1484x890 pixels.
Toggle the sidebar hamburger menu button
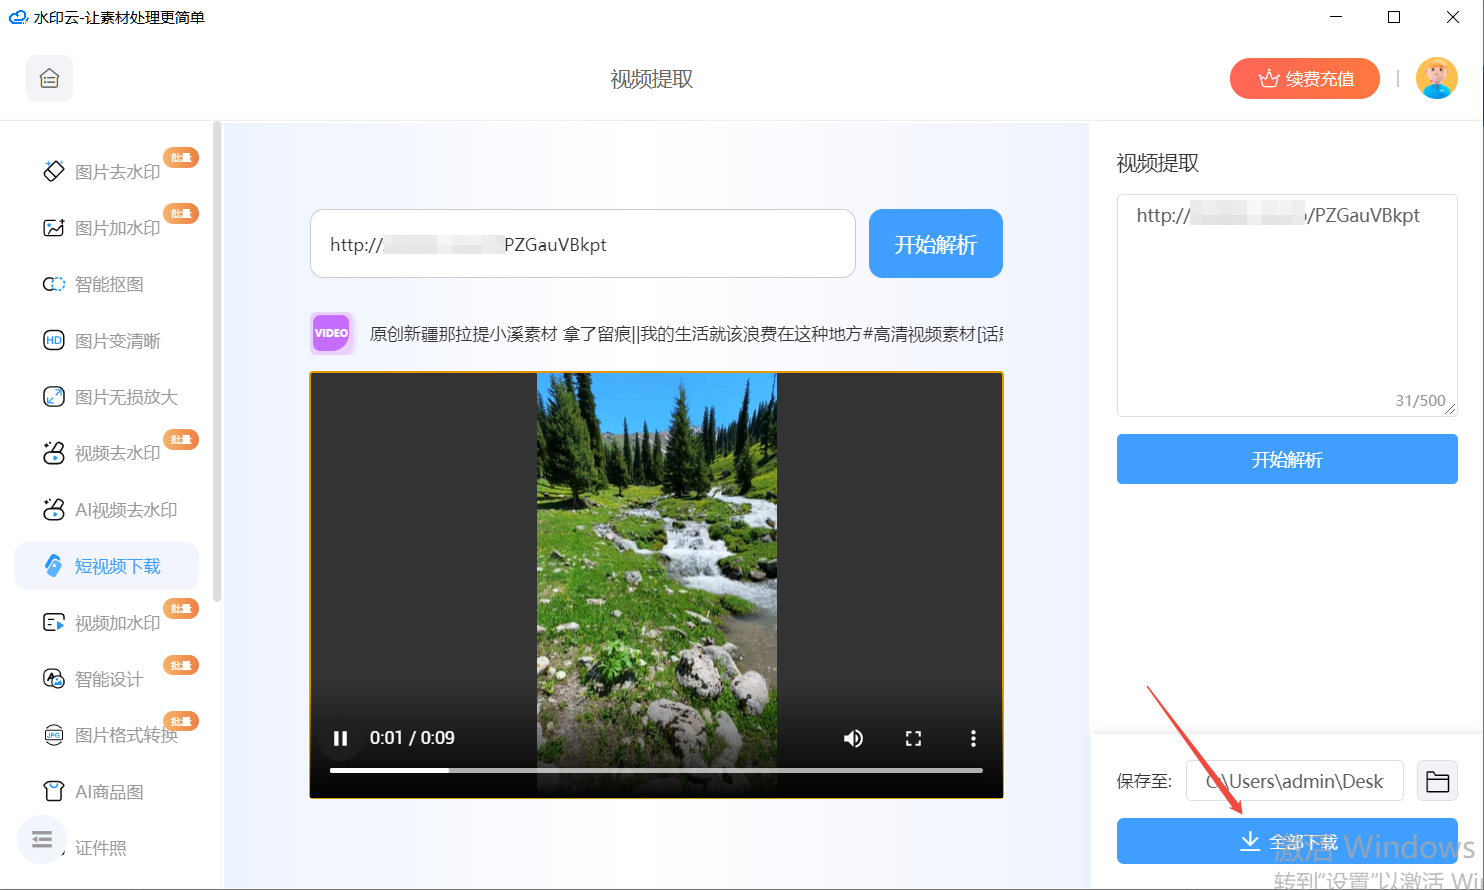point(42,839)
